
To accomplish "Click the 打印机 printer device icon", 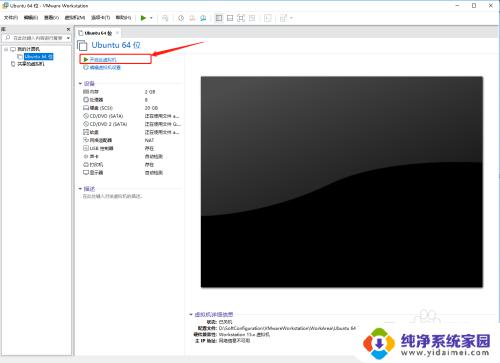I will point(86,164).
